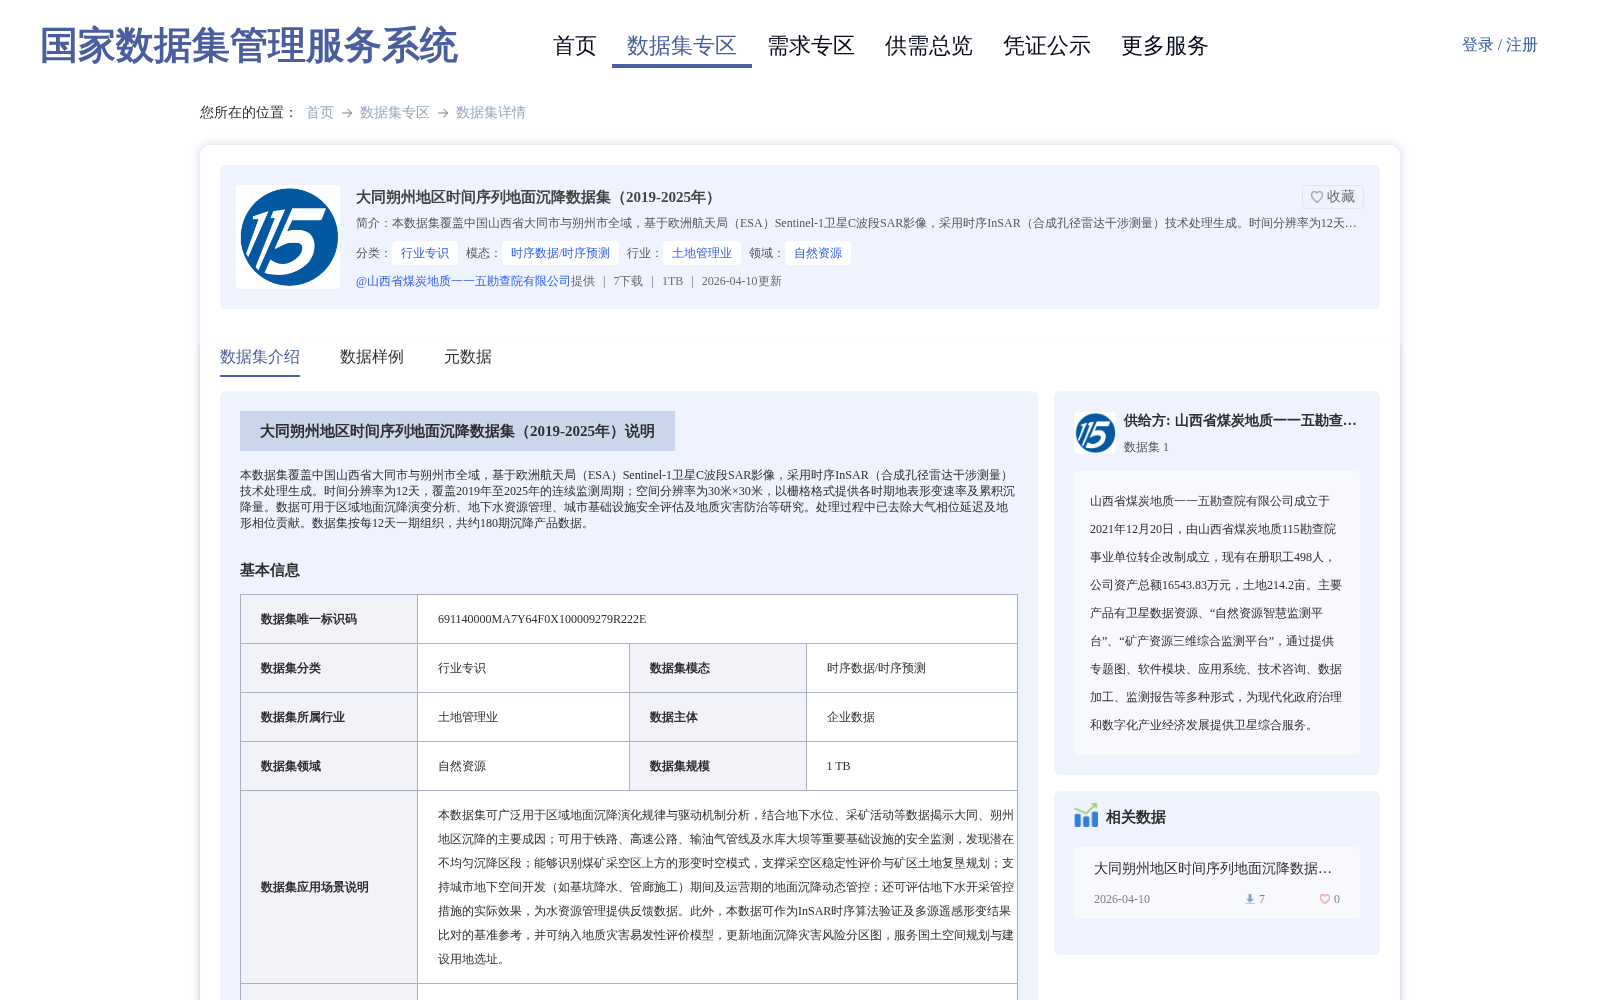Click breadcrumb arrow after 首页
1600x1000 pixels.
tap(347, 113)
